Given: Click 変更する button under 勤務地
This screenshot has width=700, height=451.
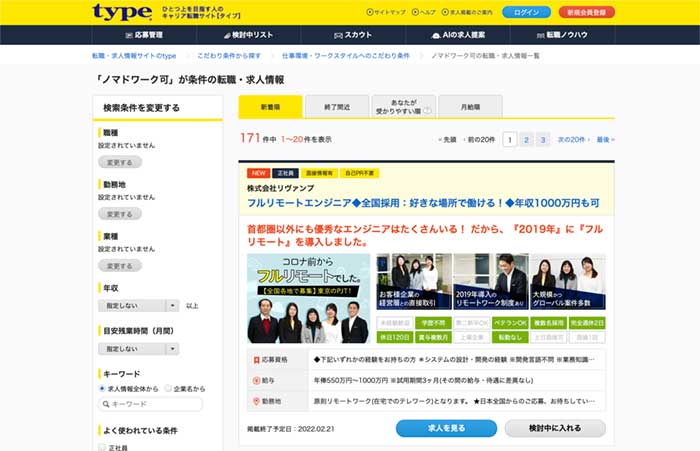Looking at the screenshot, I should point(120,214).
